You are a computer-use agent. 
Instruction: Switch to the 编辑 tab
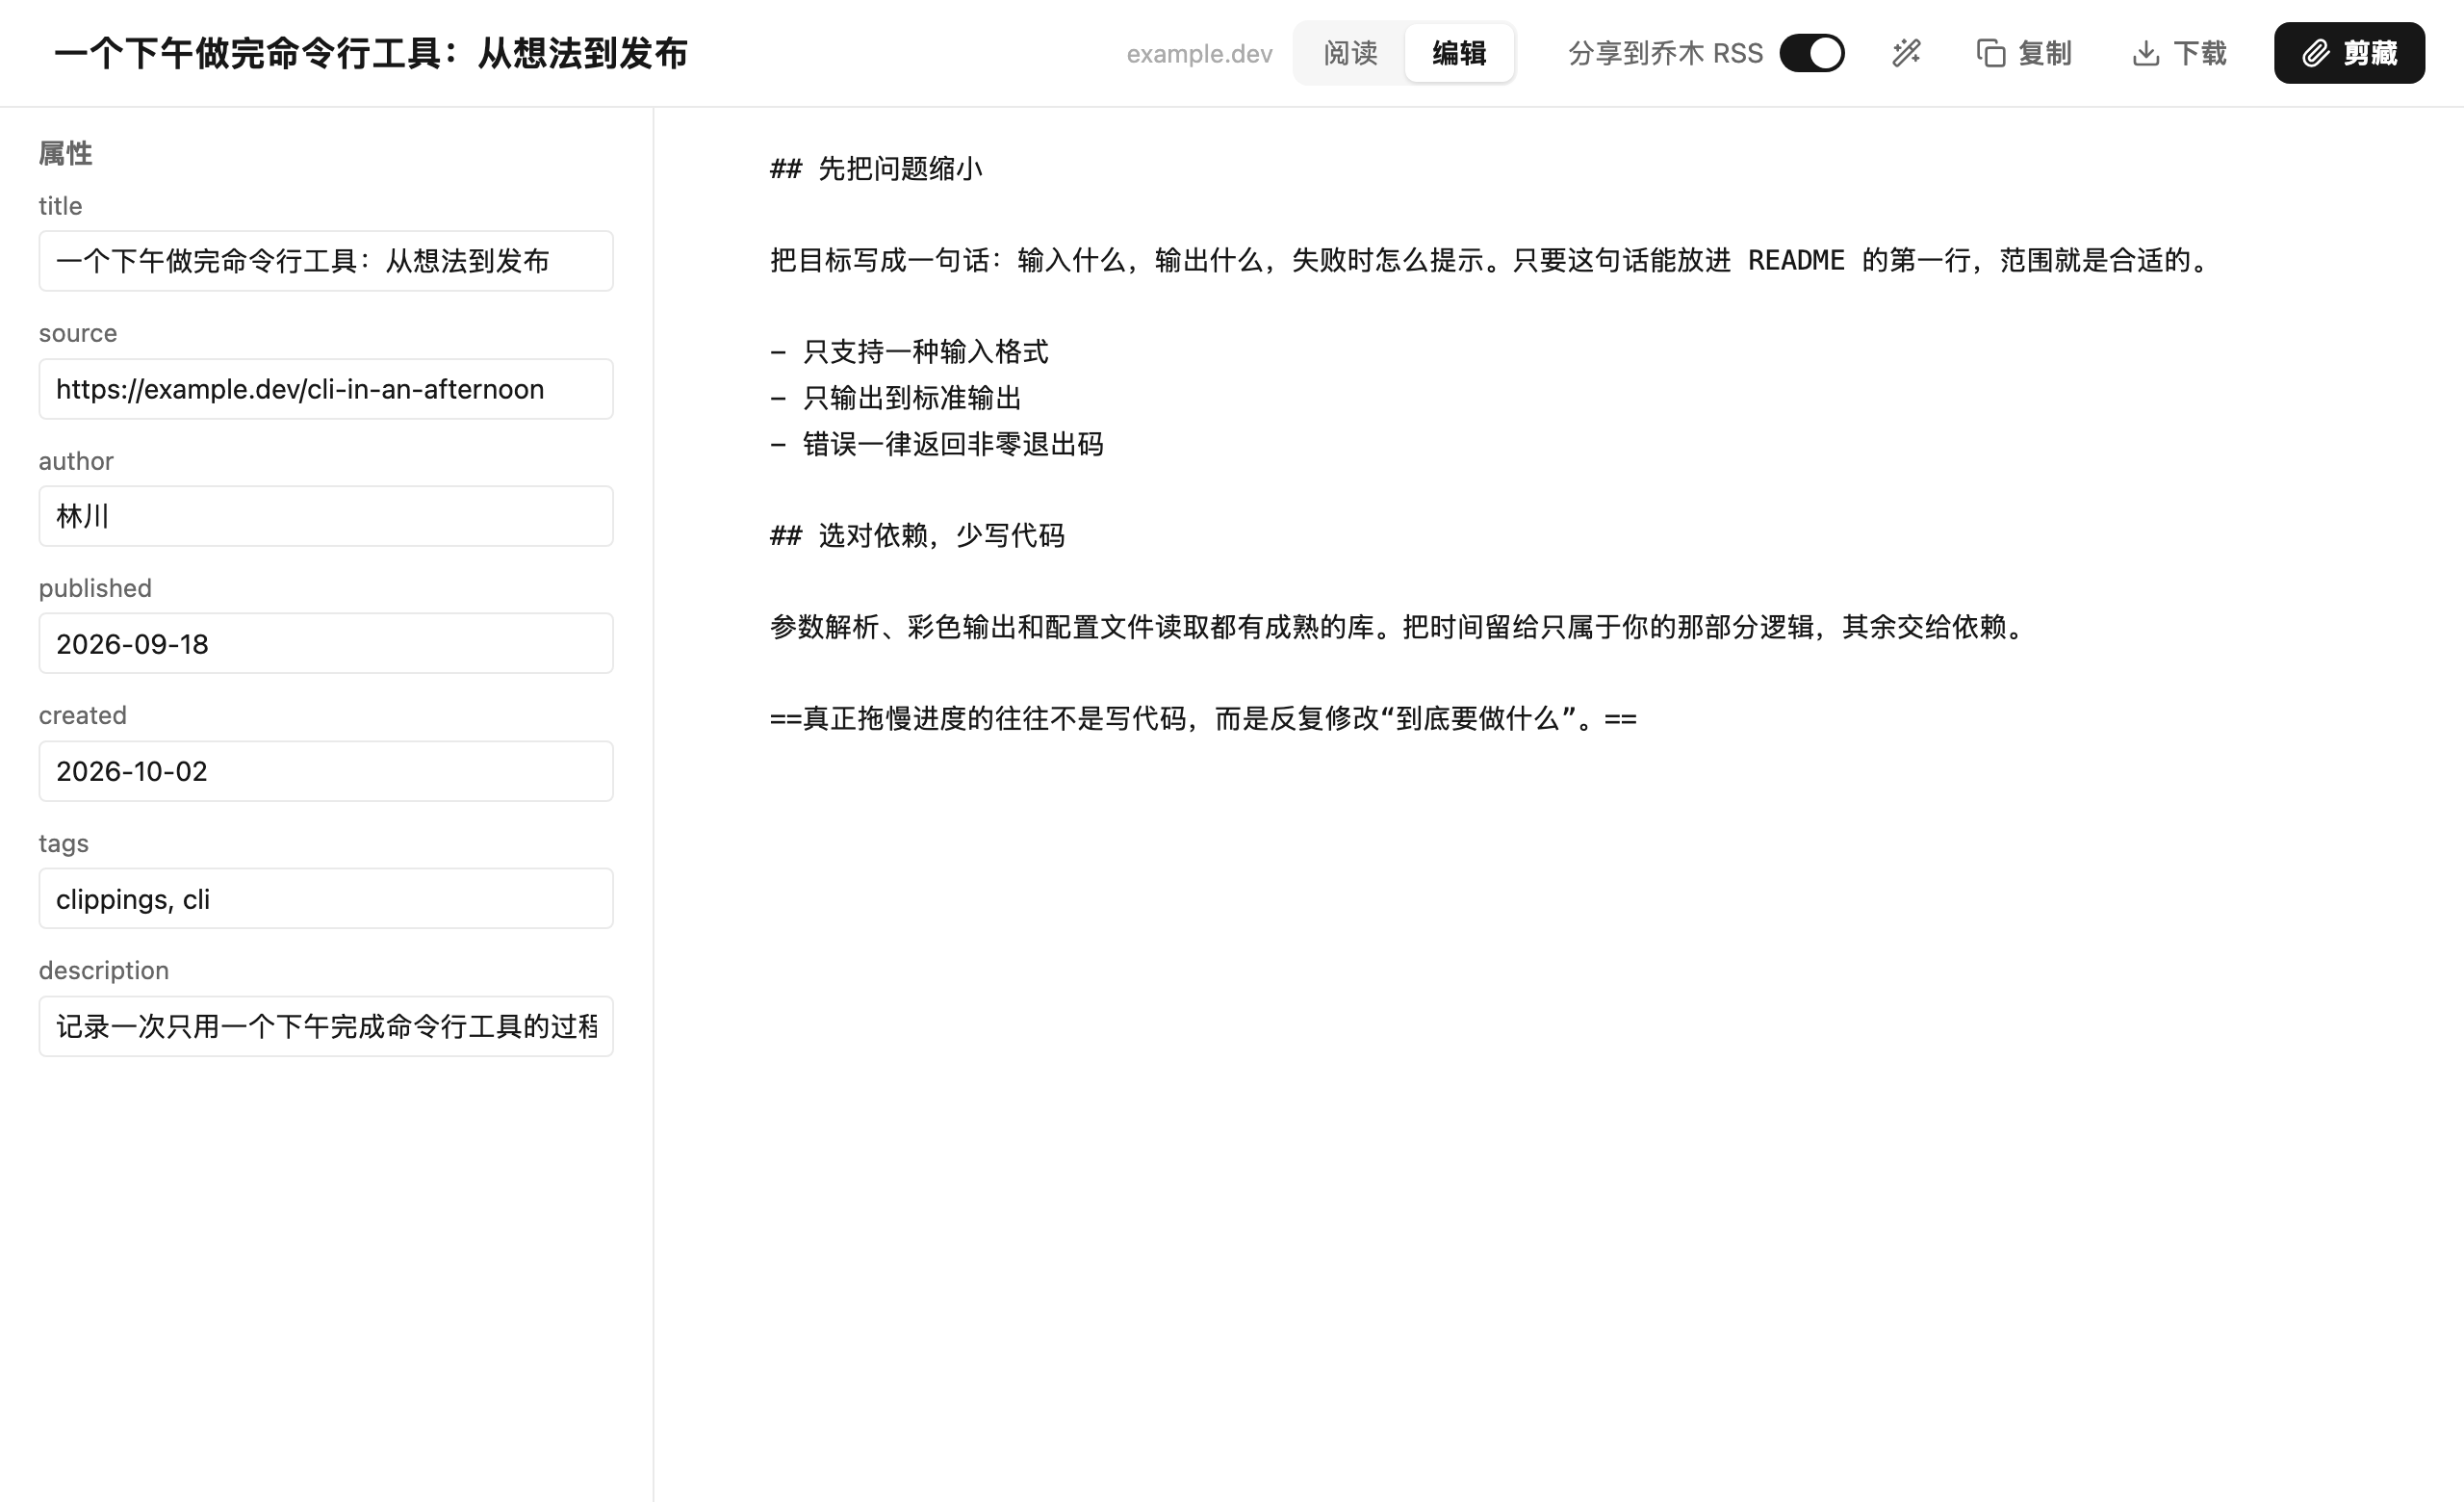(x=1458, y=53)
